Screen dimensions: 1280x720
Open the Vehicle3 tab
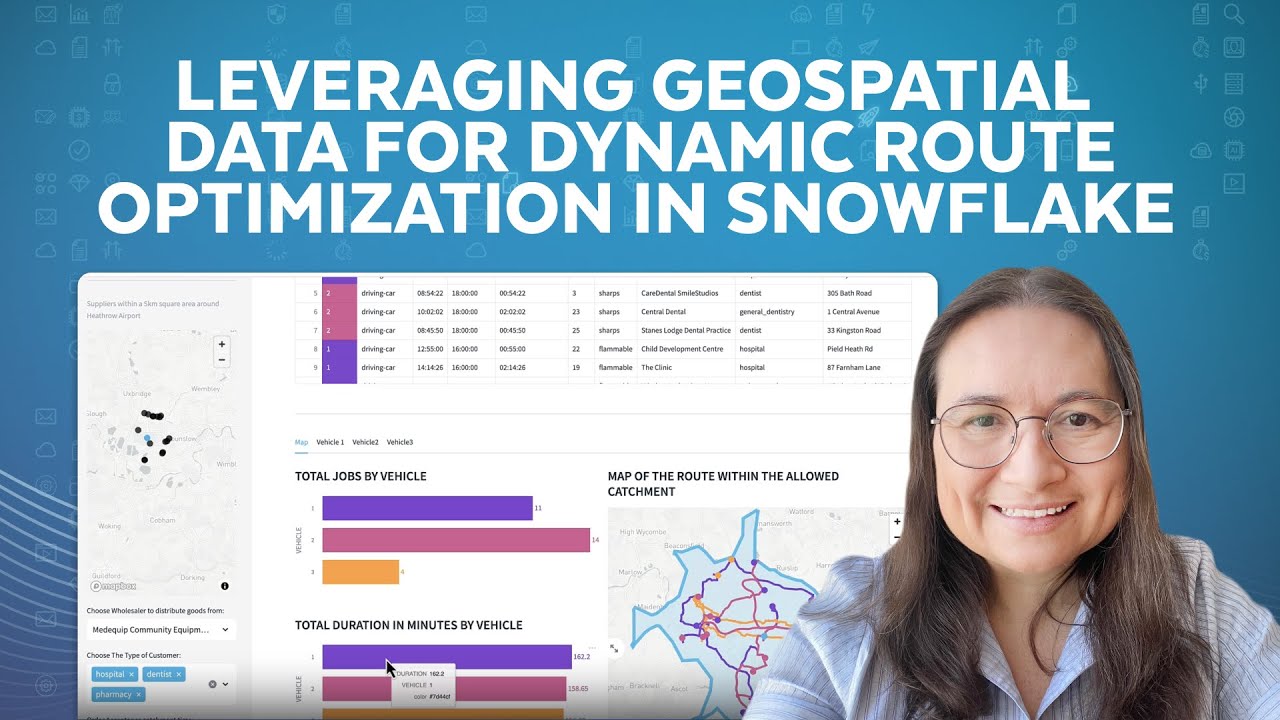point(400,442)
